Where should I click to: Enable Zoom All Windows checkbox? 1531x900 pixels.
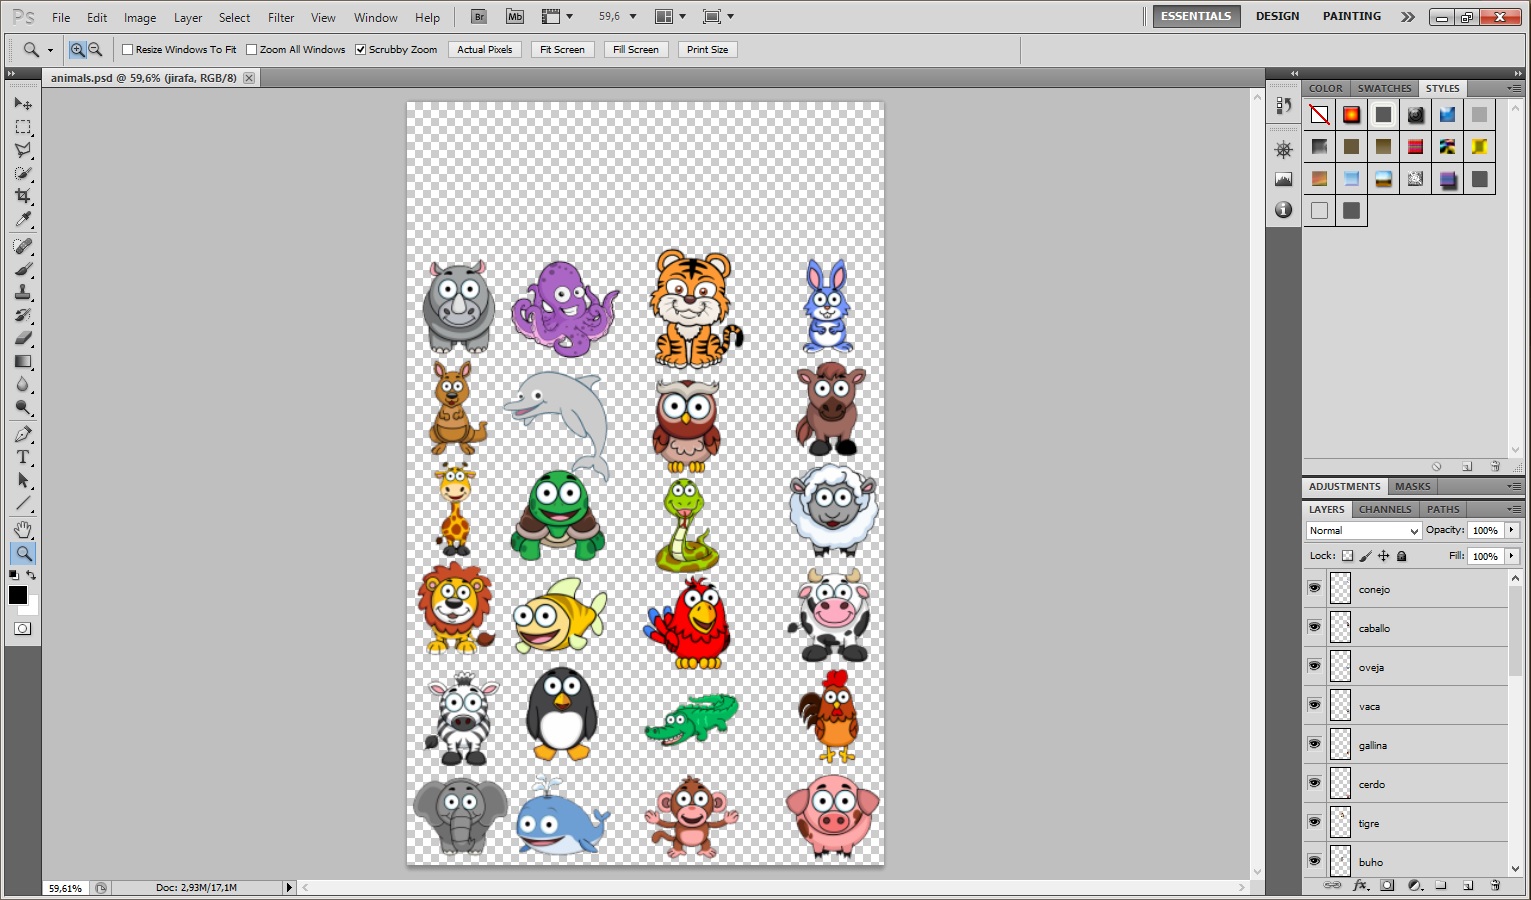click(x=252, y=50)
